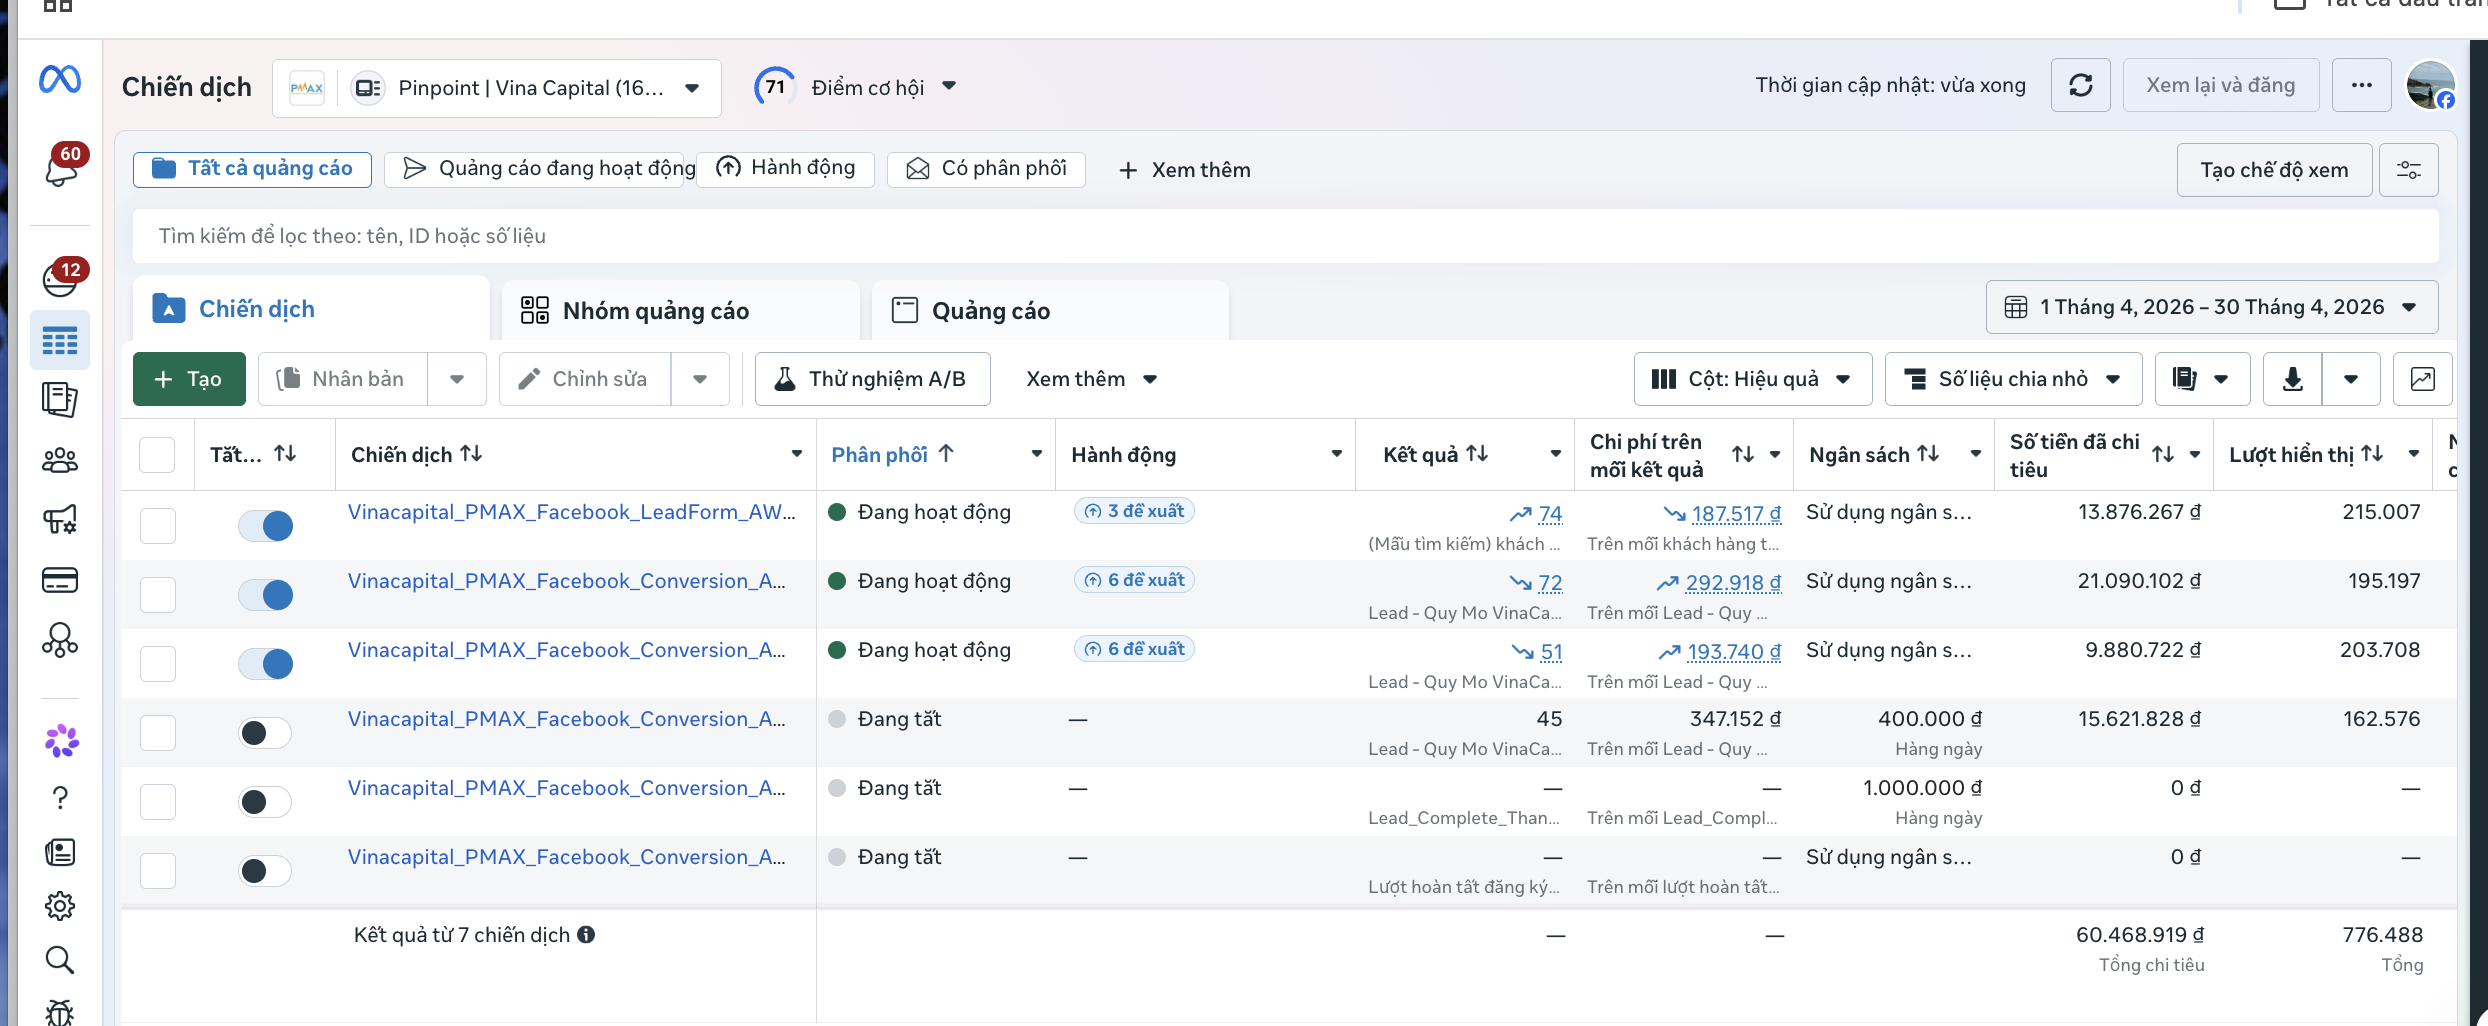Switch to the Nhóm quảng cáo tab
Image resolution: width=2488 pixels, height=1026 pixels.
click(681, 310)
